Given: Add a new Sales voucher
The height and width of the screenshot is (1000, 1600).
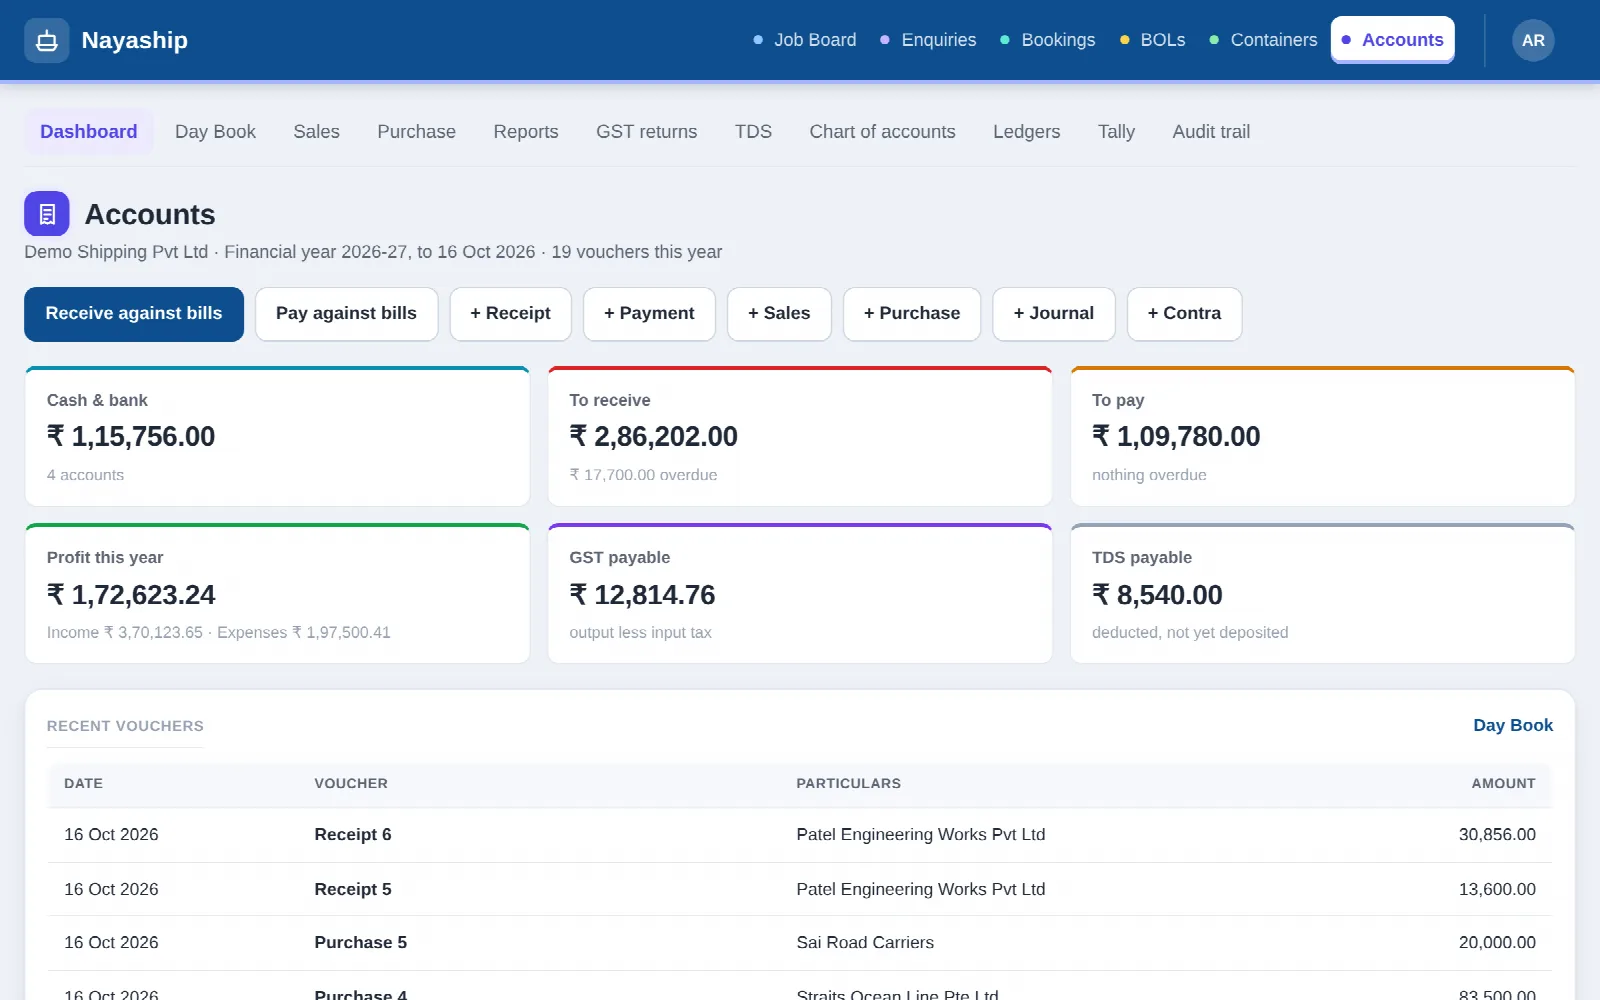Looking at the screenshot, I should click(779, 314).
